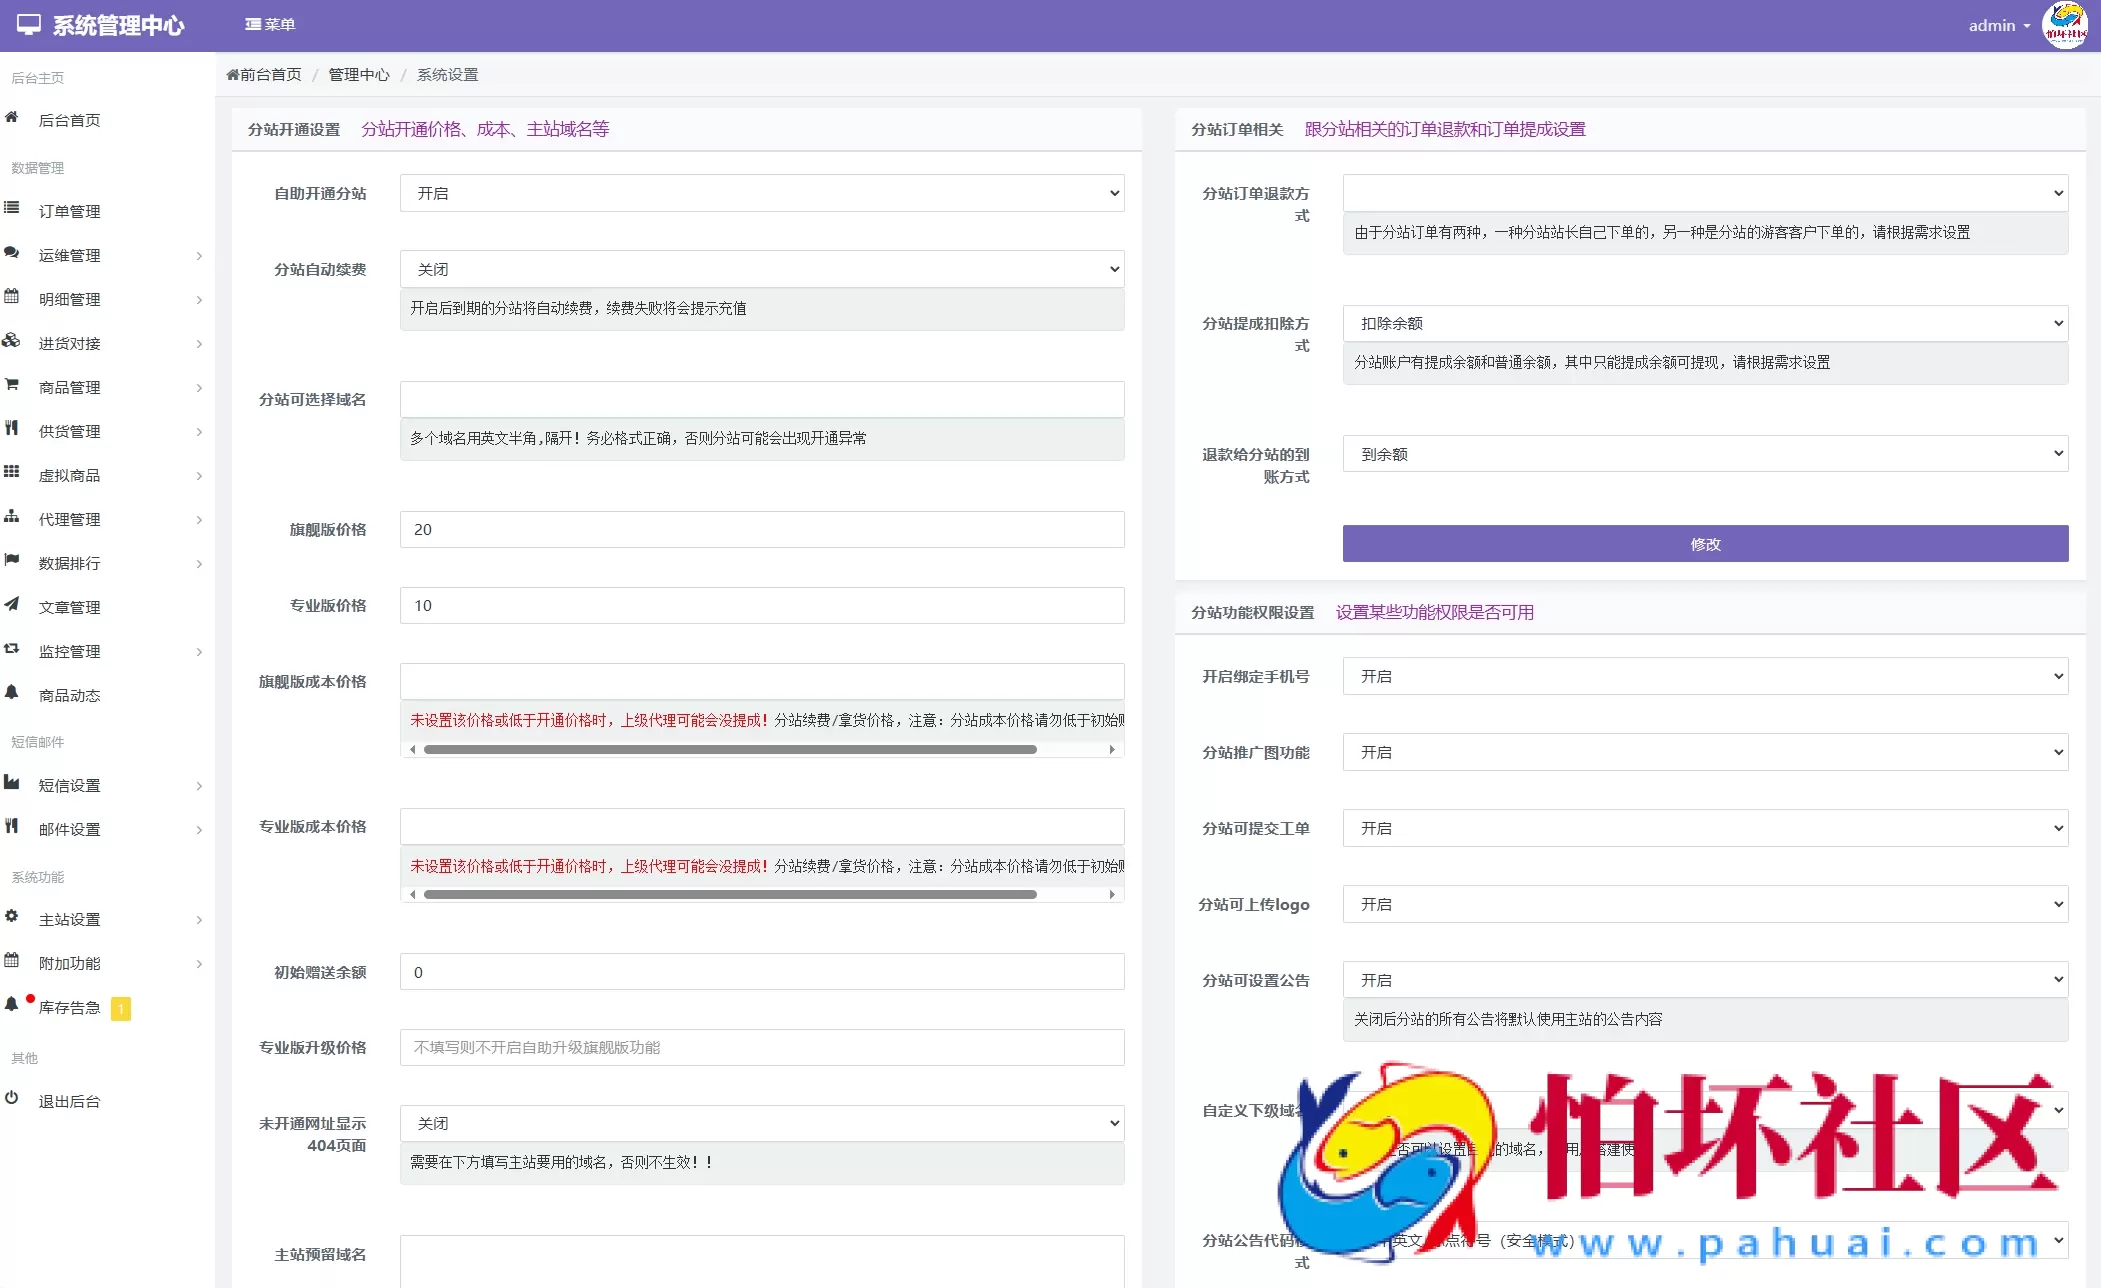
Task: Click the list icon next to 订单管理
Action: pyautogui.click(x=12, y=209)
